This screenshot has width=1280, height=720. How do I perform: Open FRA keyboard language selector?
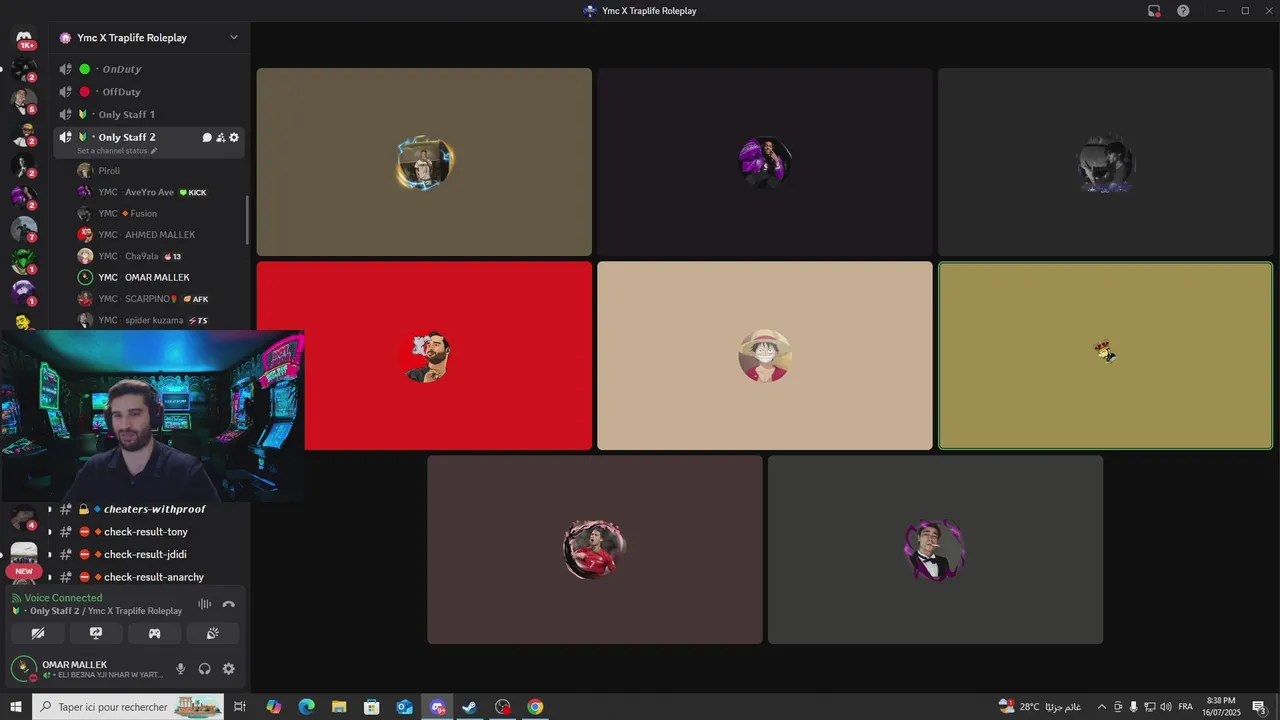(x=1185, y=707)
